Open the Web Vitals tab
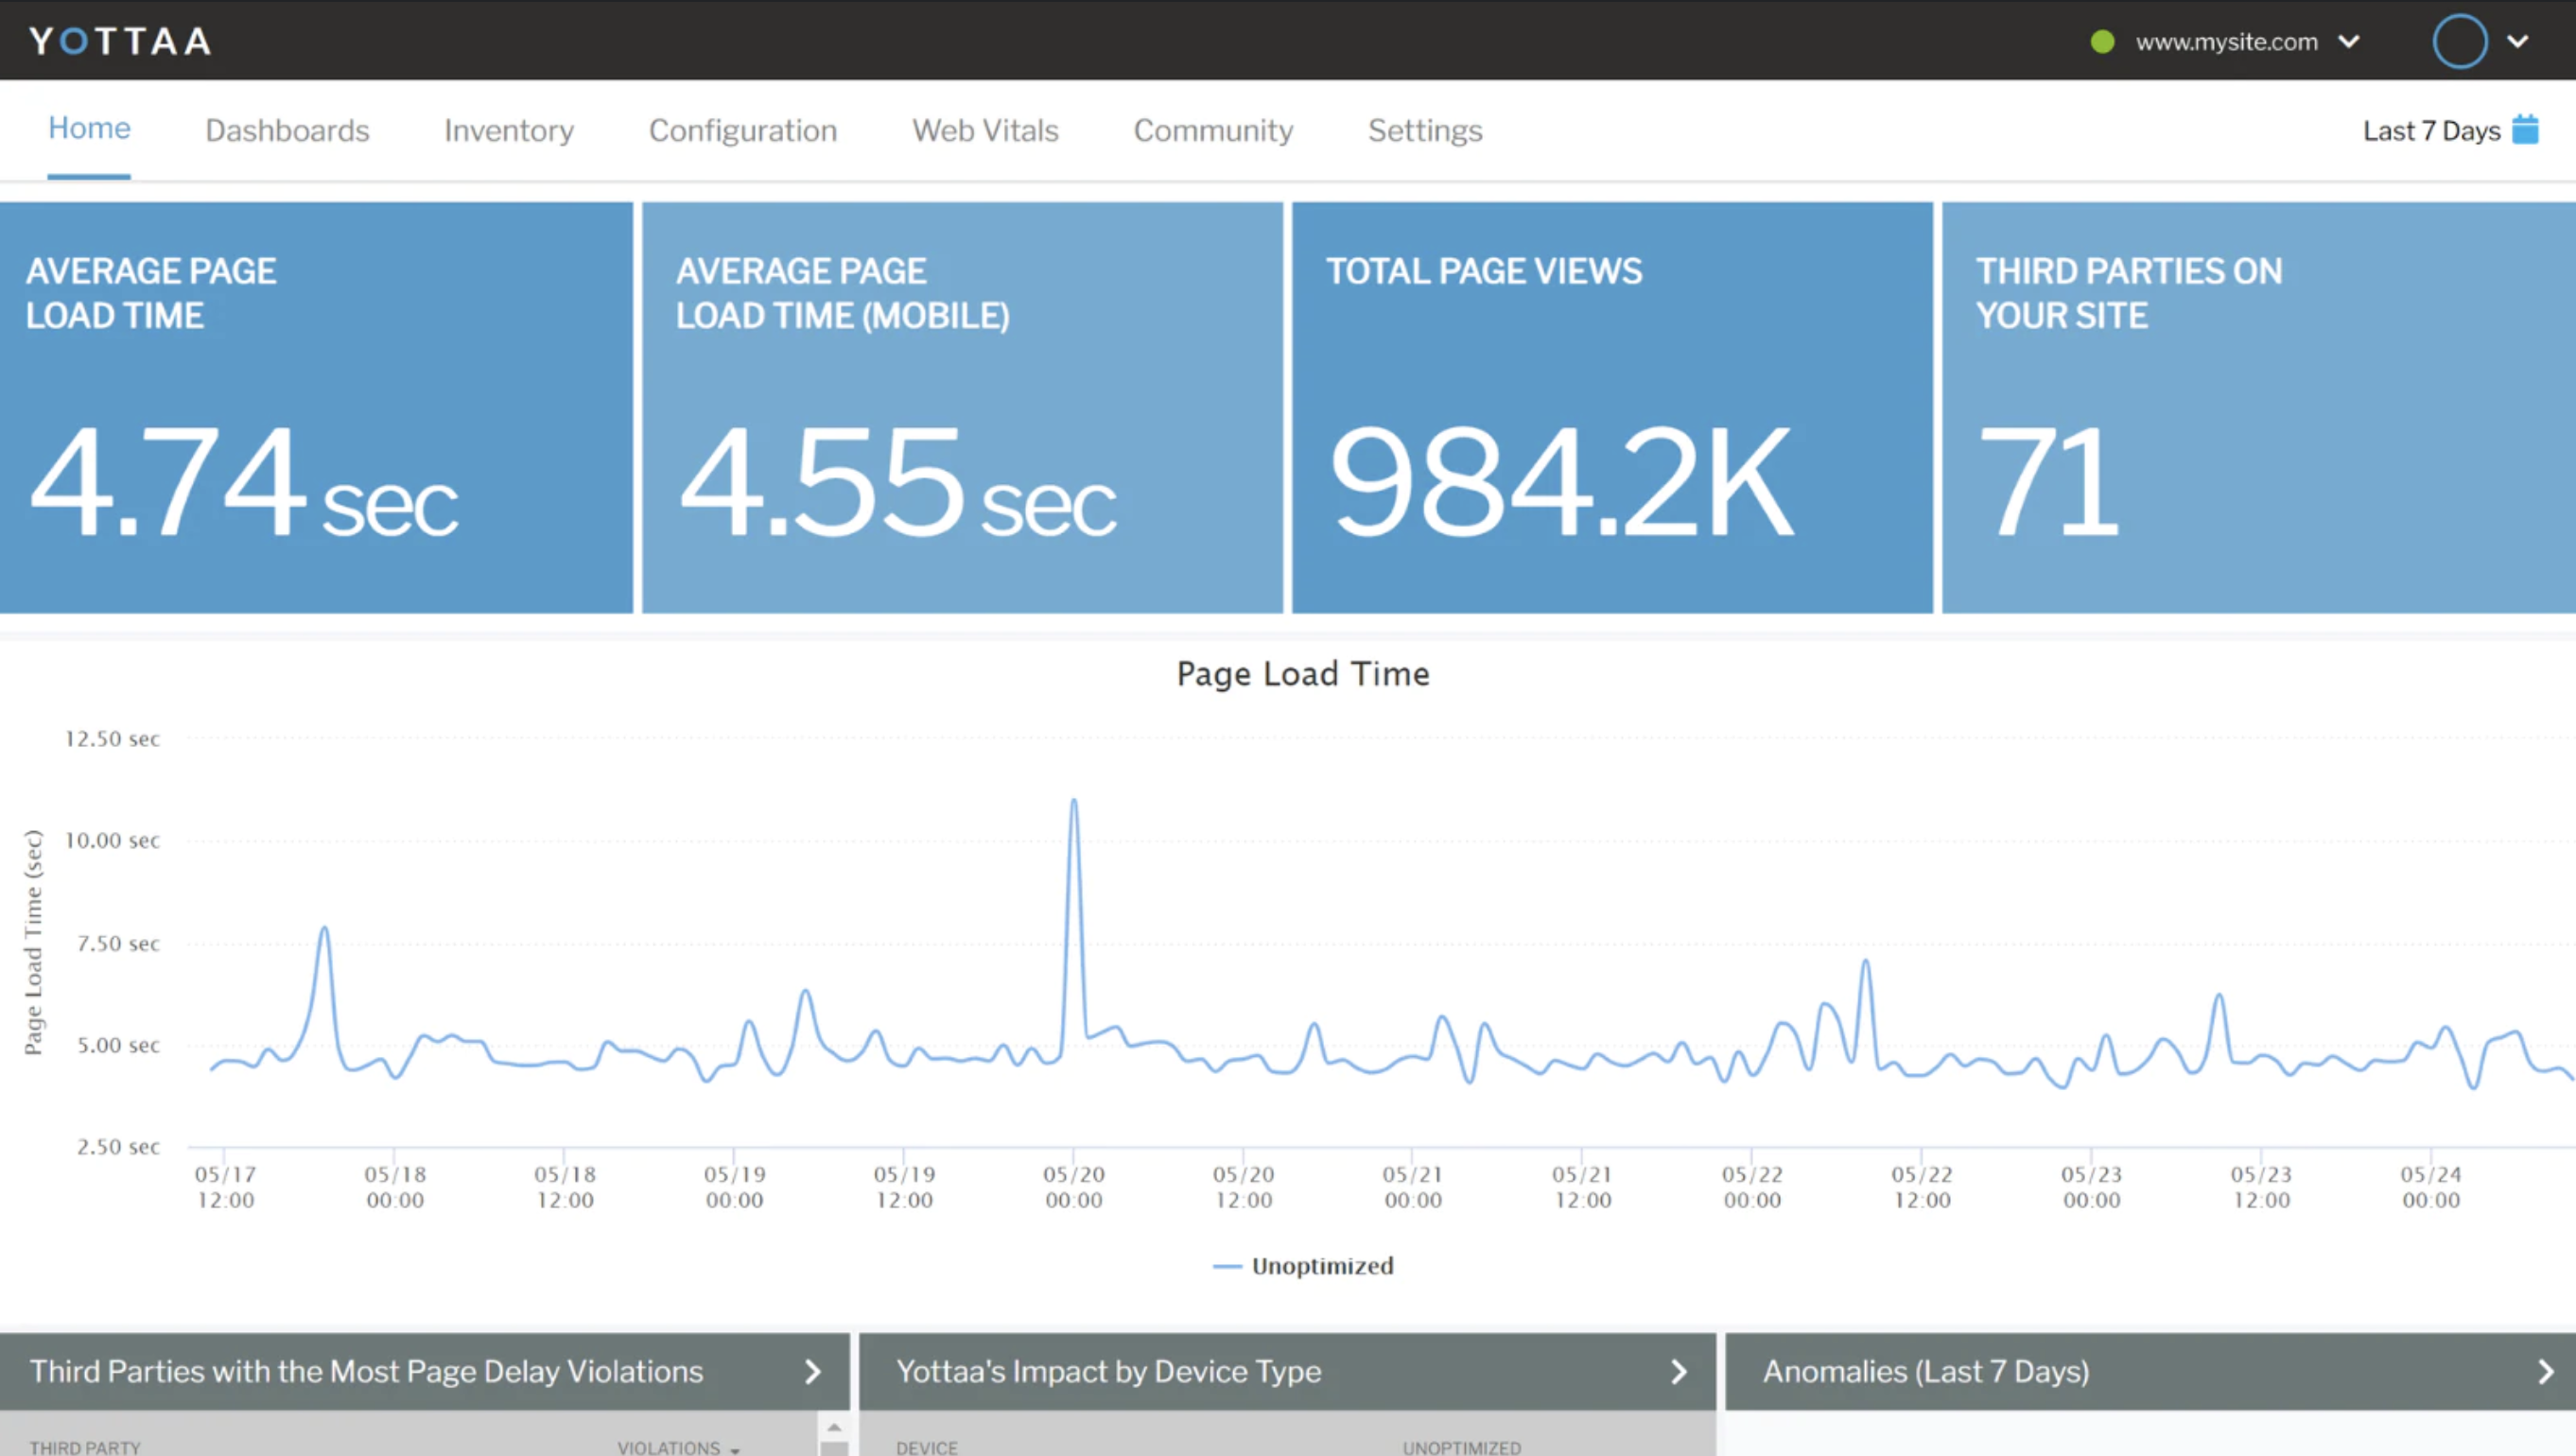The width and height of the screenshot is (2576, 1456). pyautogui.click(x=984, y=130)
